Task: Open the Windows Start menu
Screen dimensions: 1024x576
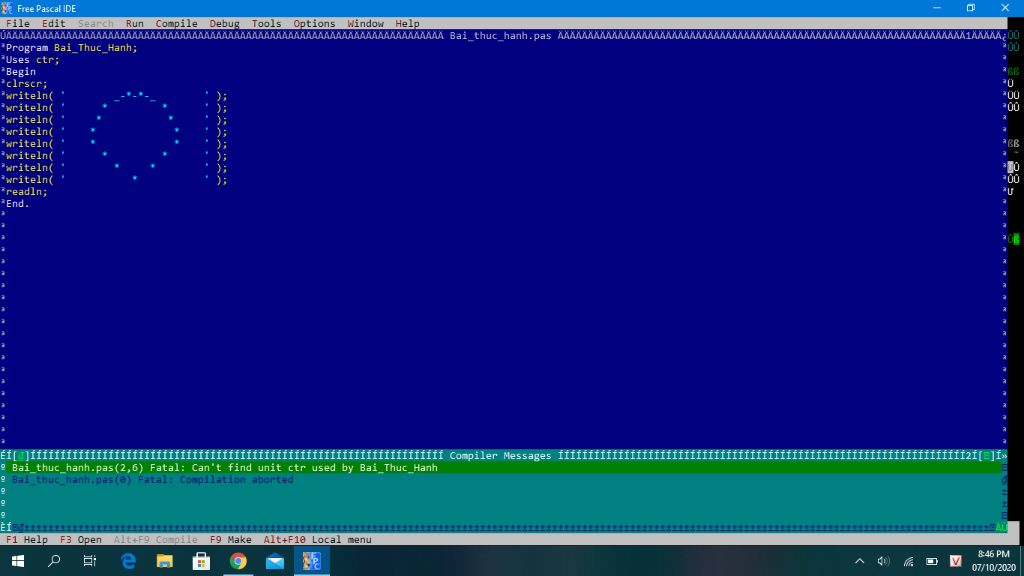Action: click(x=18, y=561)
